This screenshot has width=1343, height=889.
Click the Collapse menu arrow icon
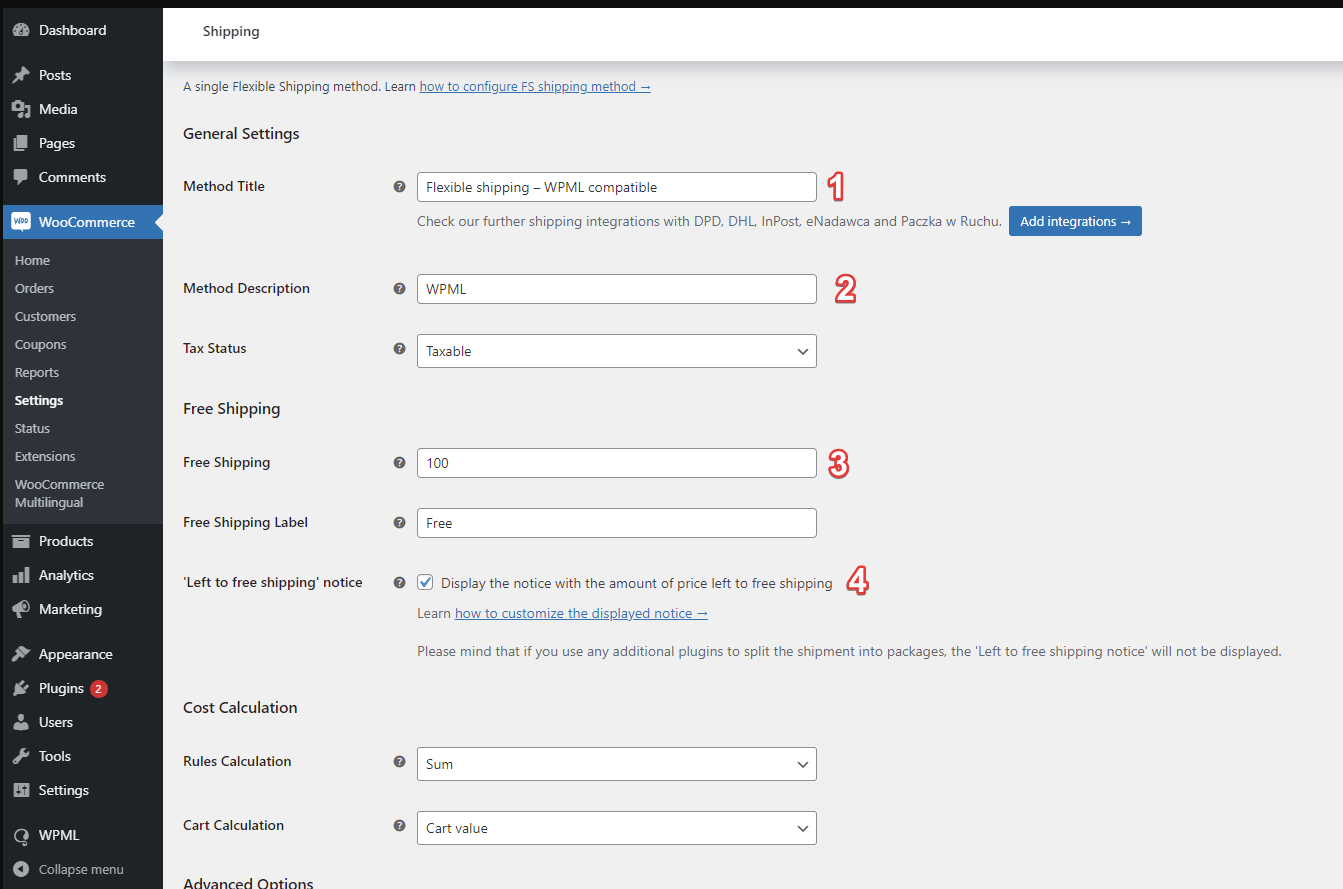(21, 869)
